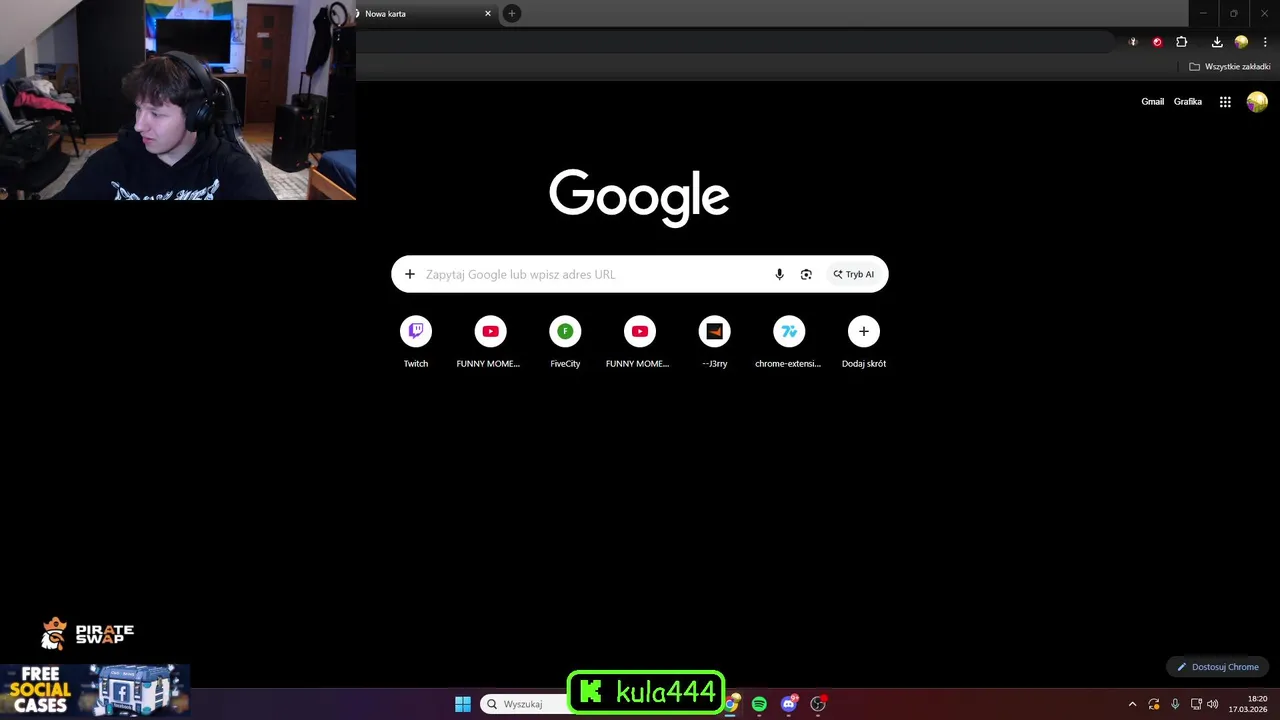The image size is (1280, 720).
Task: Open Google Lens image search icon
Action: (x=806, y=274)
